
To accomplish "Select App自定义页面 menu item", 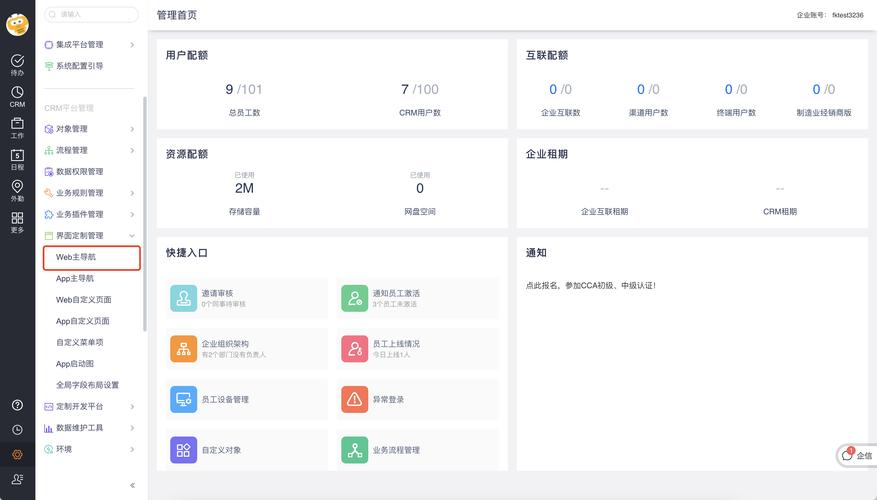I will pyautogui.click(x=82, y=321).
